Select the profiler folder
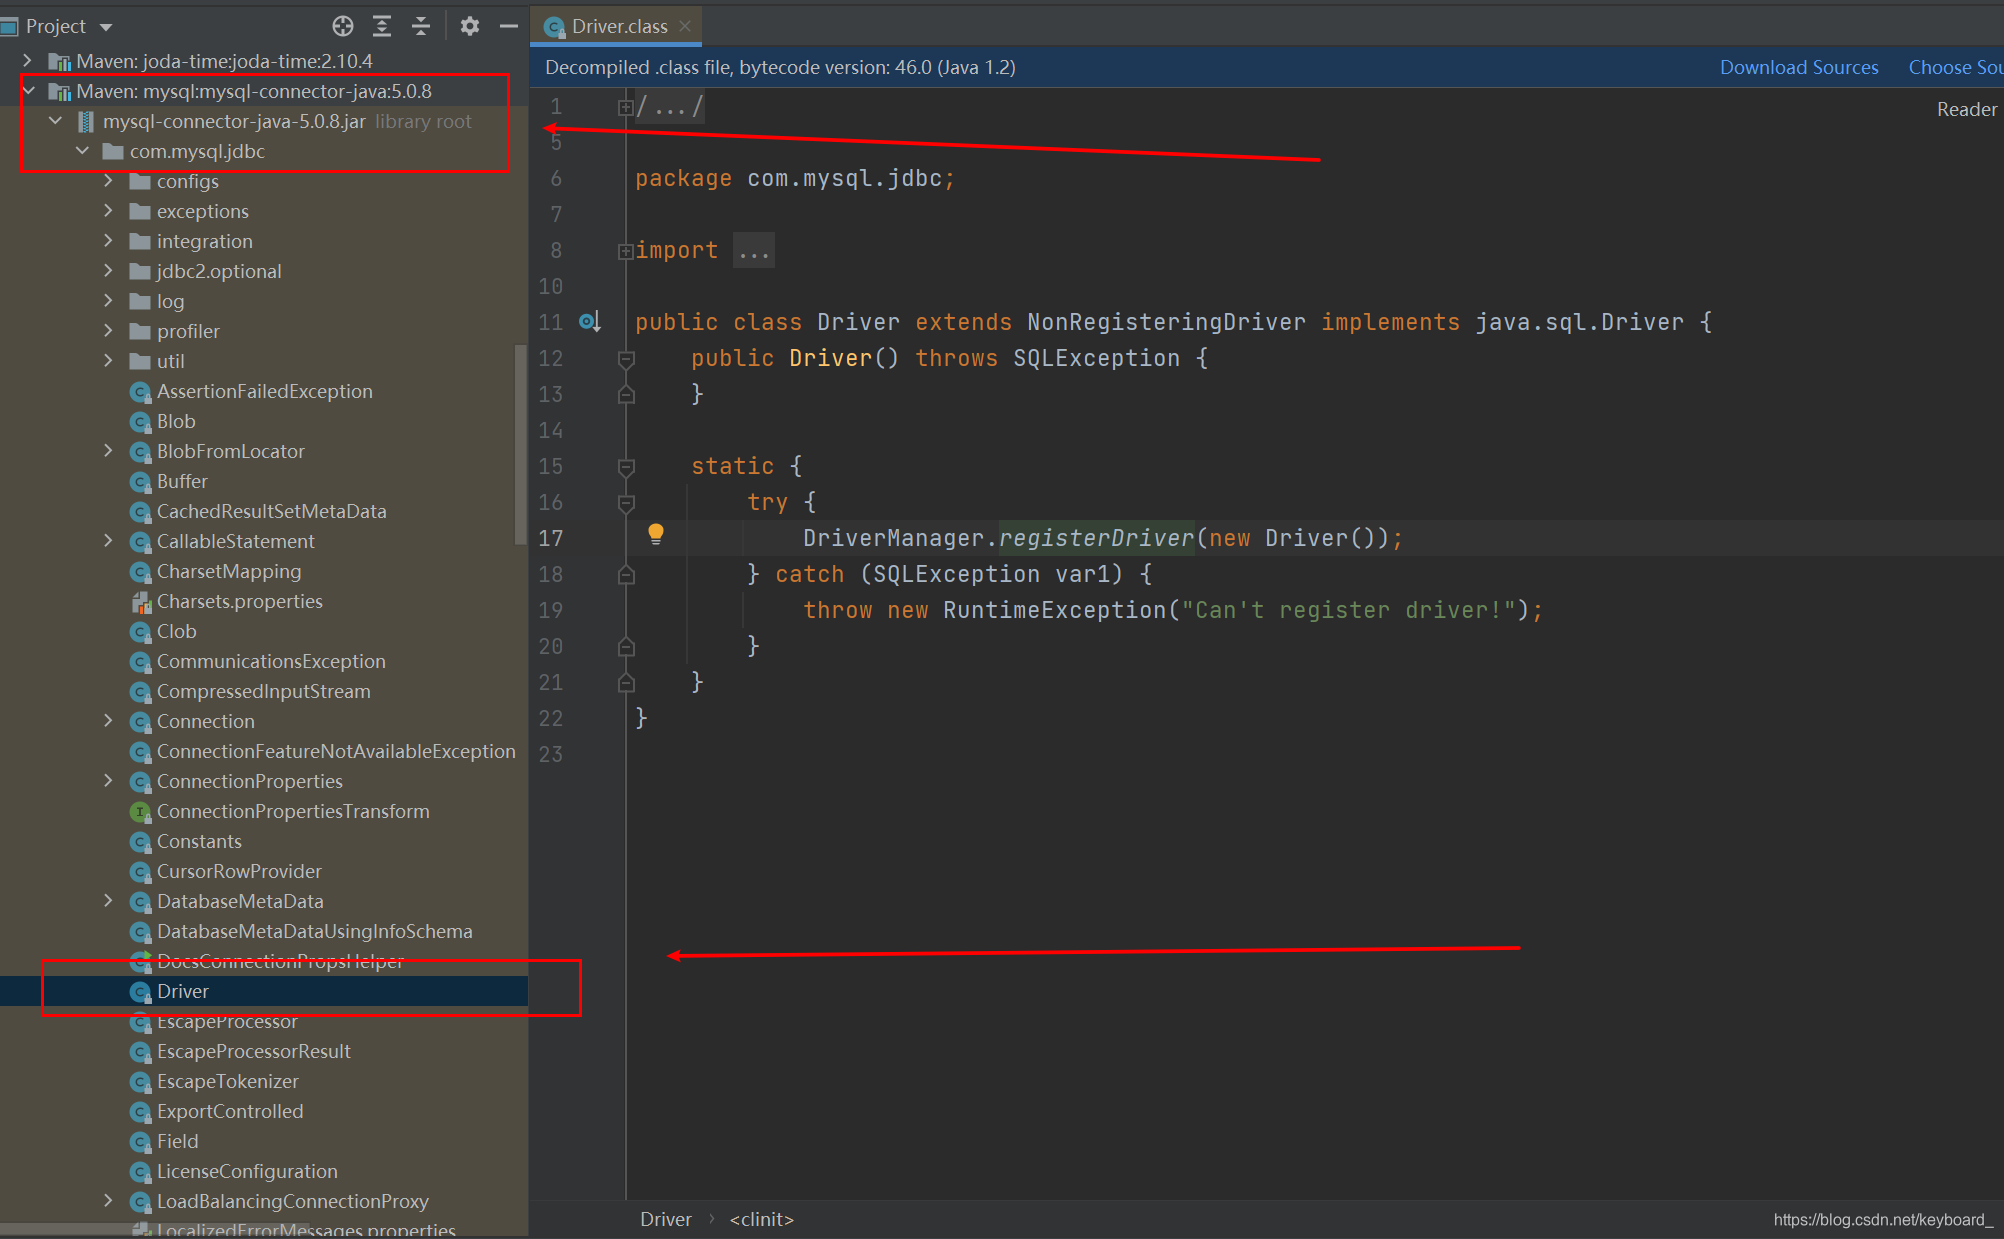This screenshot has width=2004, height=1239. coord(187,331)
